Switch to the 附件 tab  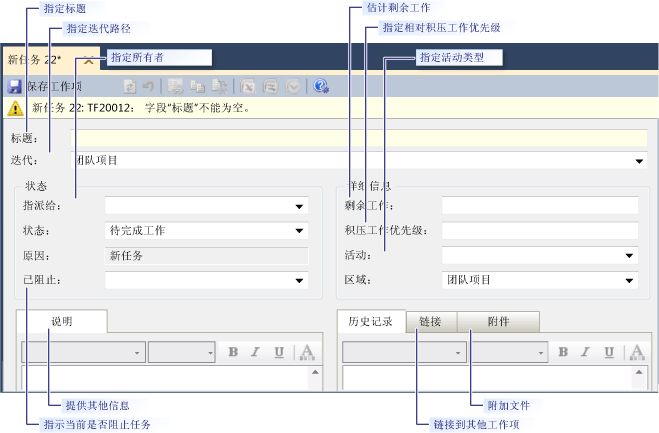[498, 322]
